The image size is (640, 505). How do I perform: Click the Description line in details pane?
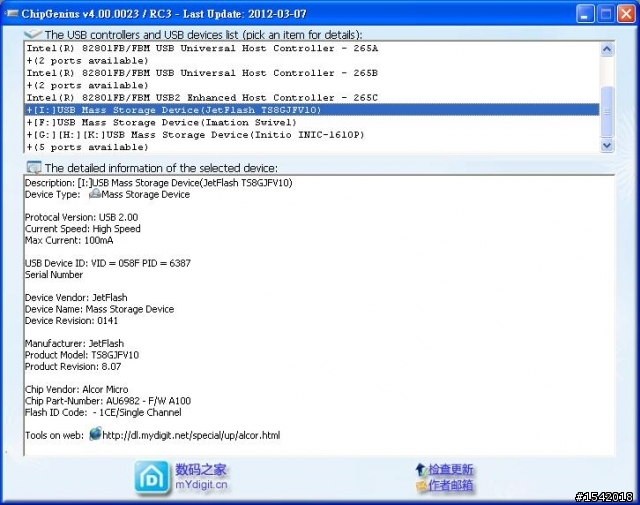point(159,183)
